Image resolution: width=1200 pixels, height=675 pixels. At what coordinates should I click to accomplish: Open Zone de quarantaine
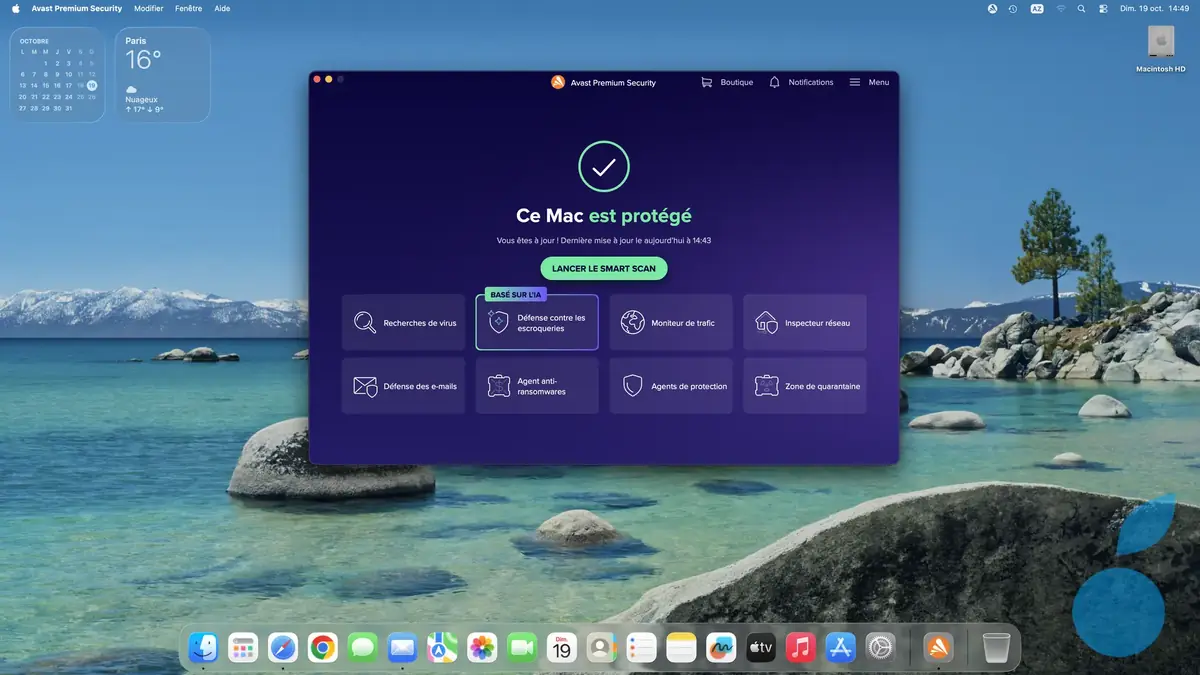point(805,385)
